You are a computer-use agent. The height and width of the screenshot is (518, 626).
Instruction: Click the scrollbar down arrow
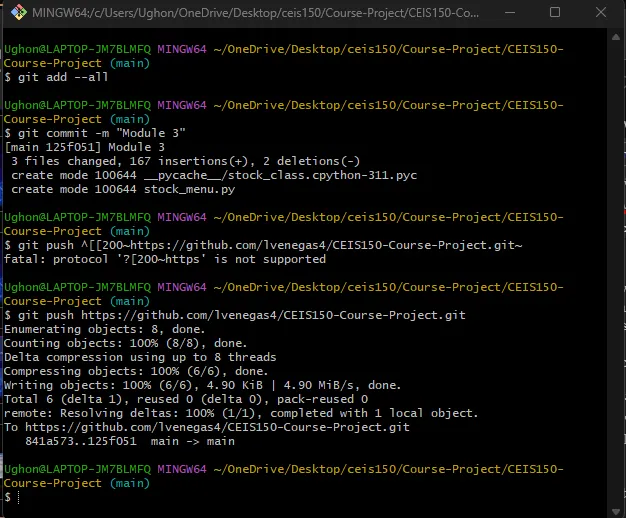tap(616, 512)
